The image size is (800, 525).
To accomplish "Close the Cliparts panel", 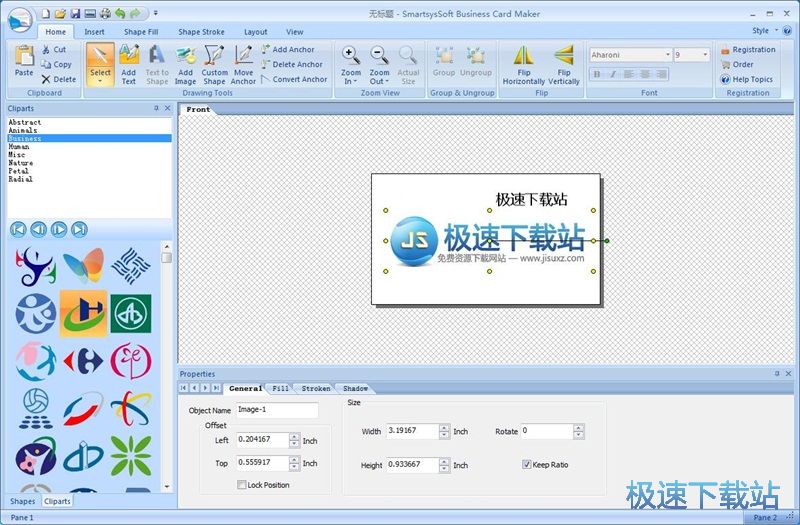I will tap(167, 108).
